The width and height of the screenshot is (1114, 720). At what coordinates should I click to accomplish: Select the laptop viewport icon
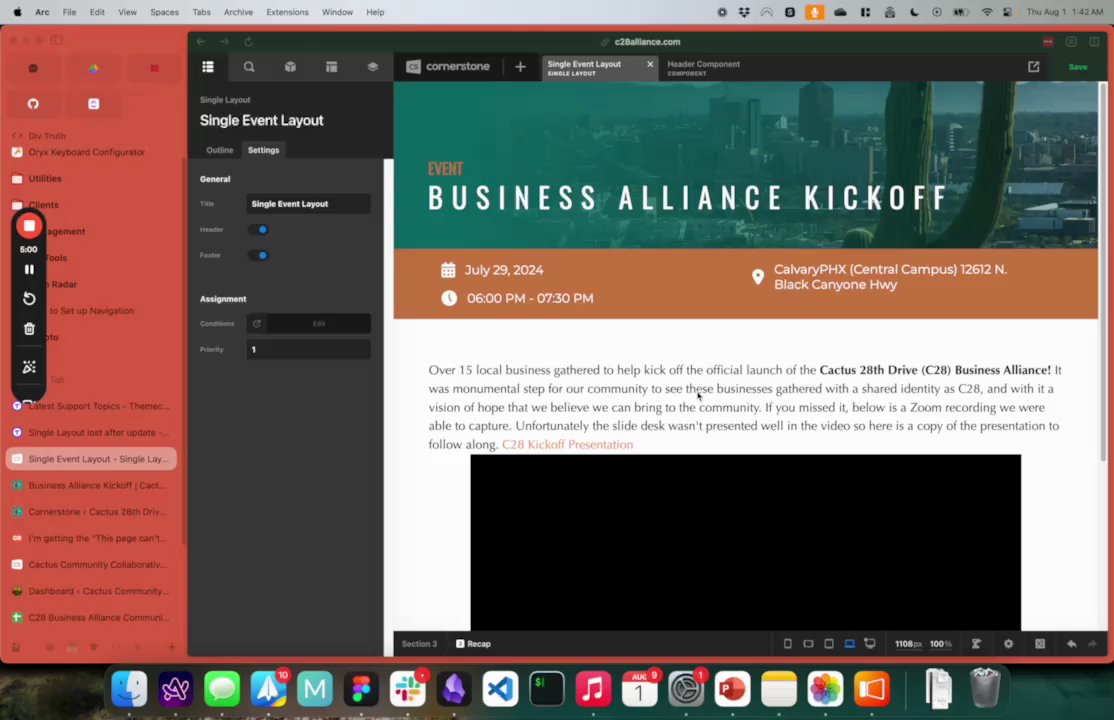pos(849,644)
